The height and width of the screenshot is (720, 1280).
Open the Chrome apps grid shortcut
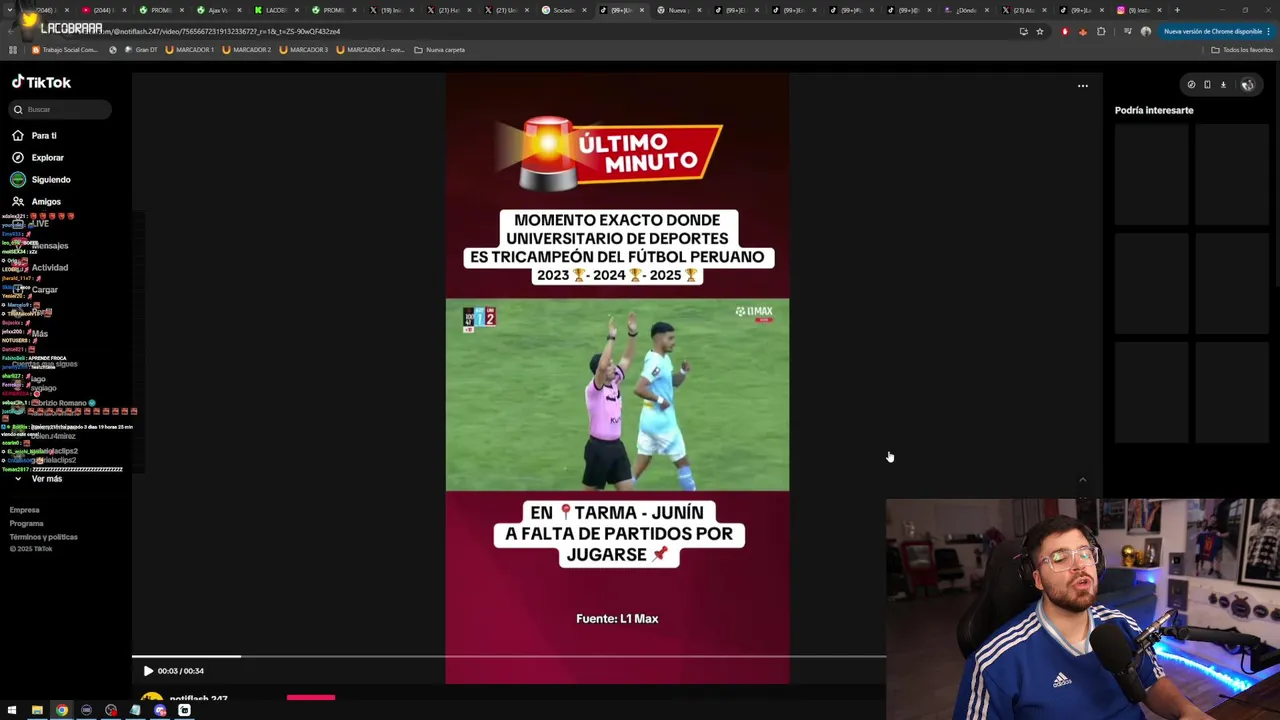tap(13, 50)
